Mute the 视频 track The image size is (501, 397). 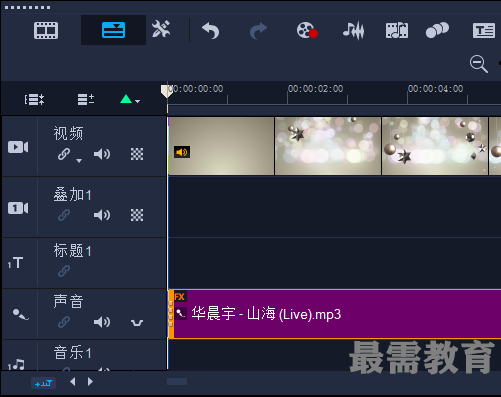point(102,154)
